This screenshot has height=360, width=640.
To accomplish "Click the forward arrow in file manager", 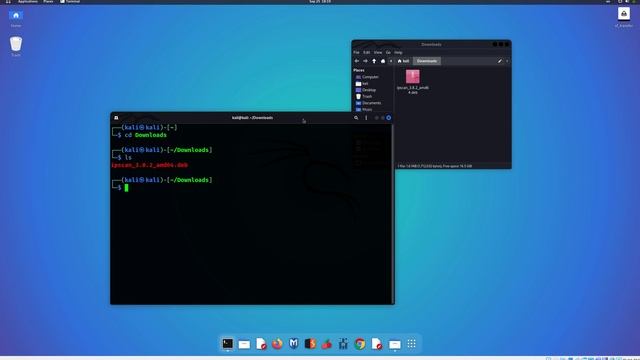I will click(x=365, y=61).
